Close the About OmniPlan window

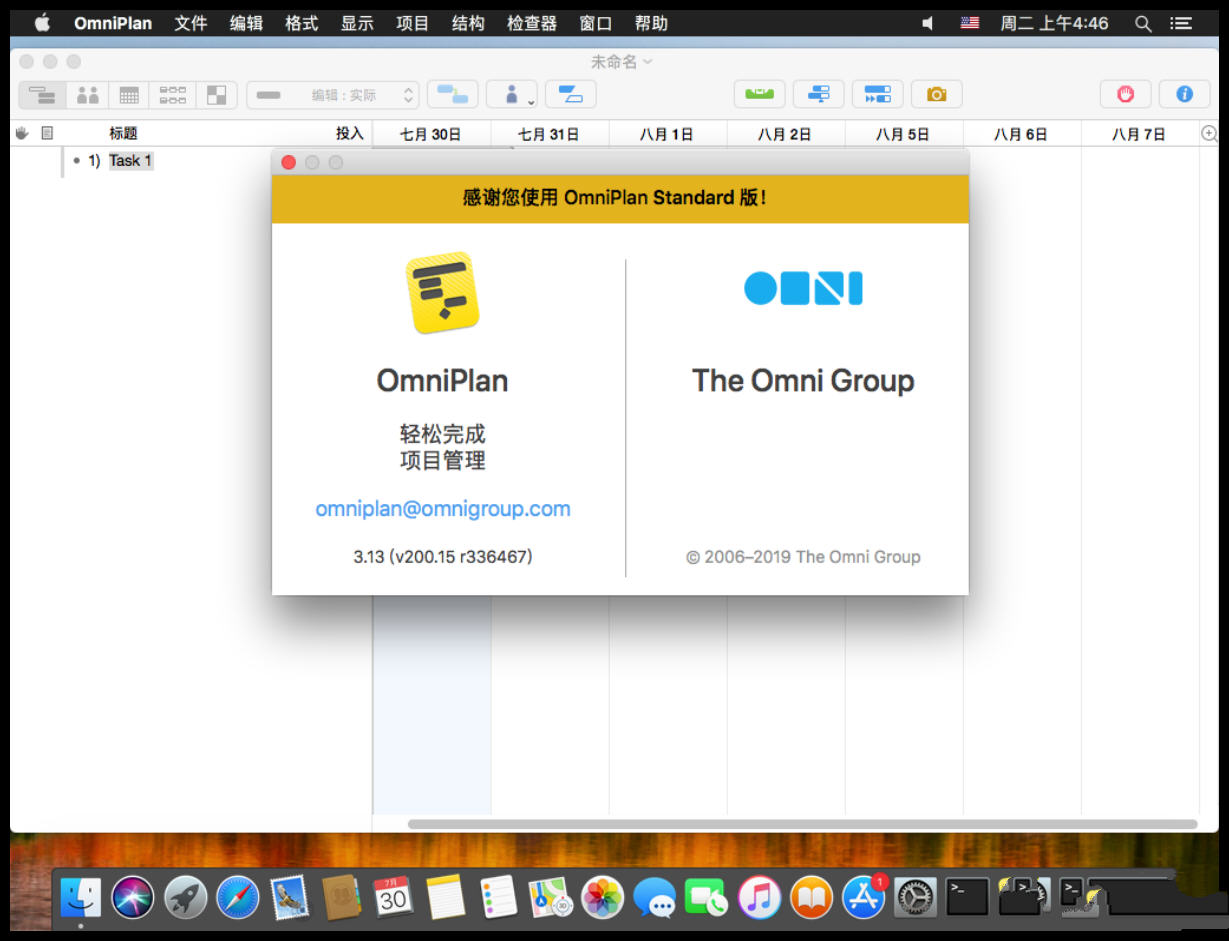289,162
